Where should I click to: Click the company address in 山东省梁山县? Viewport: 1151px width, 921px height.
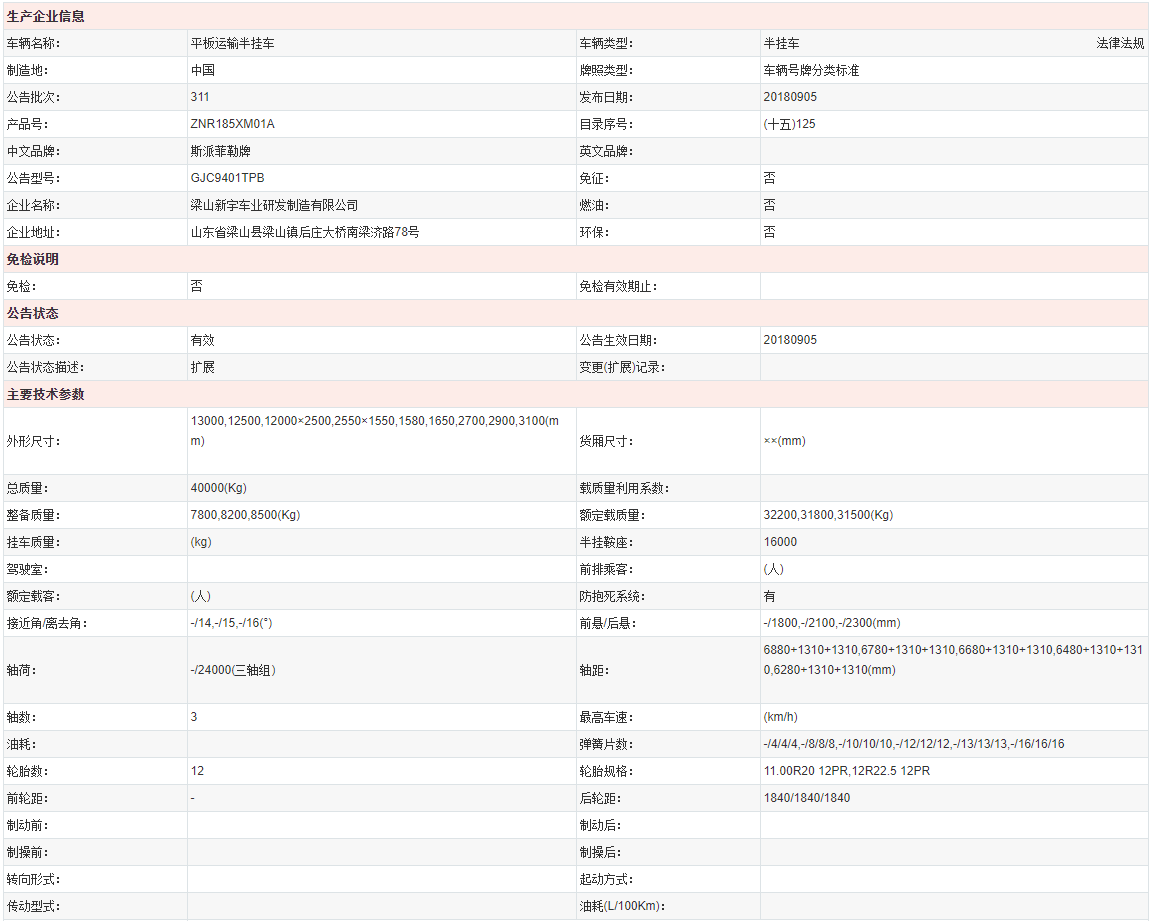pos(305,232)
